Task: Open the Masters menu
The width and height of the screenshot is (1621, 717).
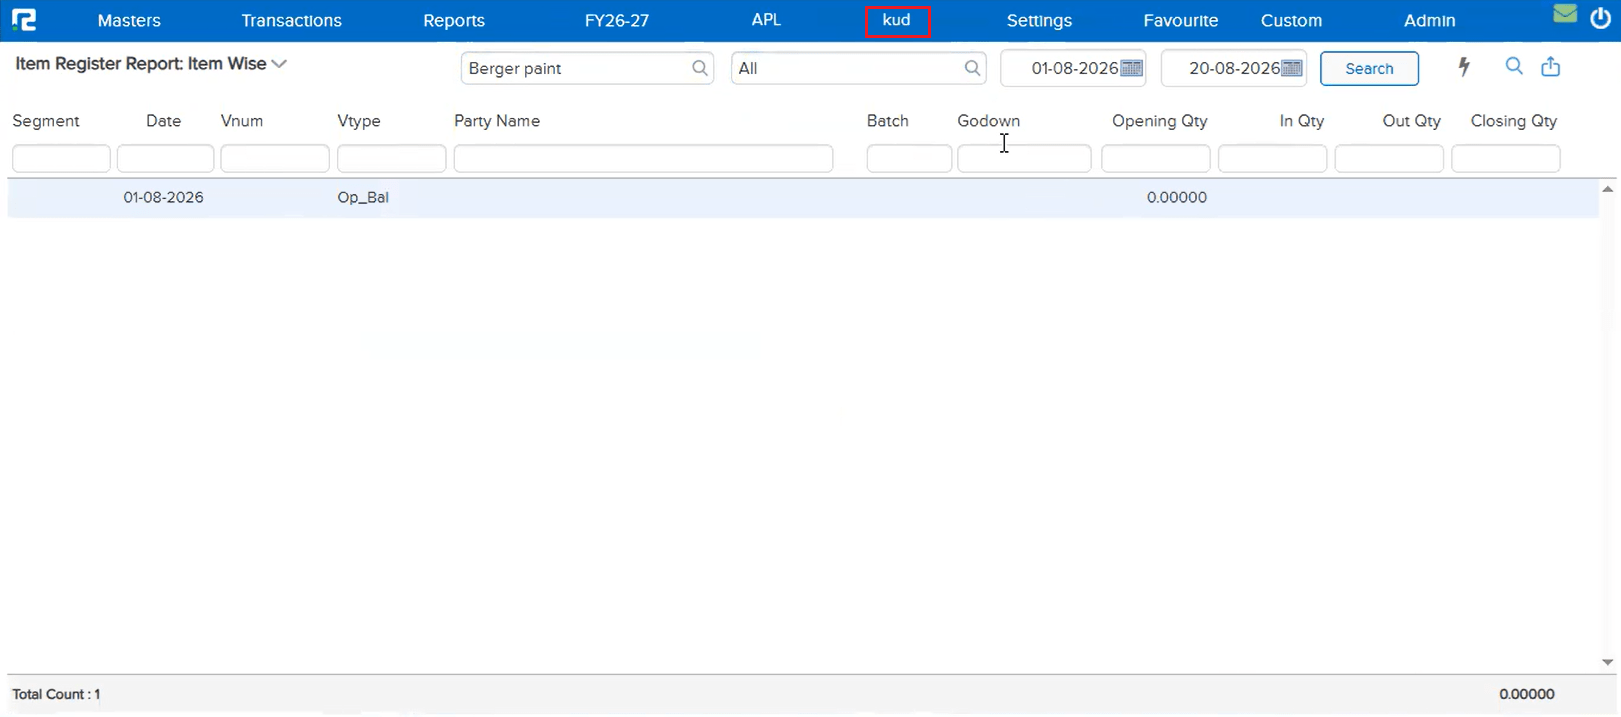Action: [129, 20]
